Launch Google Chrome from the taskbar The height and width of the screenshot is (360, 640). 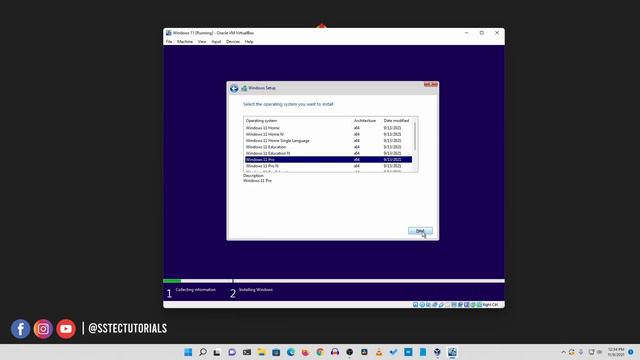tap(320, 352)
